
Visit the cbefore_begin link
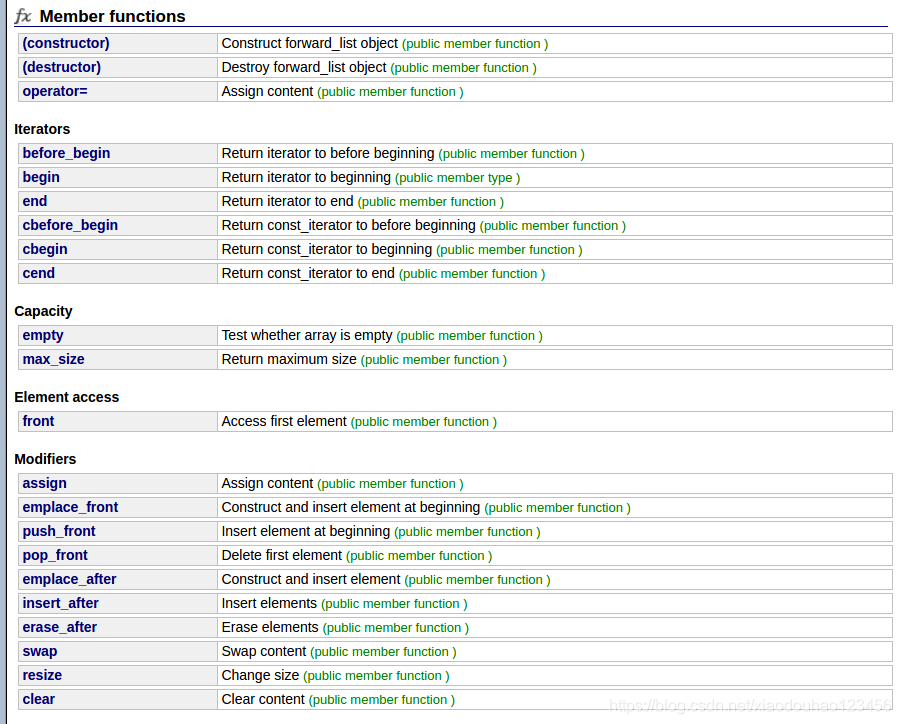point(70,225)
